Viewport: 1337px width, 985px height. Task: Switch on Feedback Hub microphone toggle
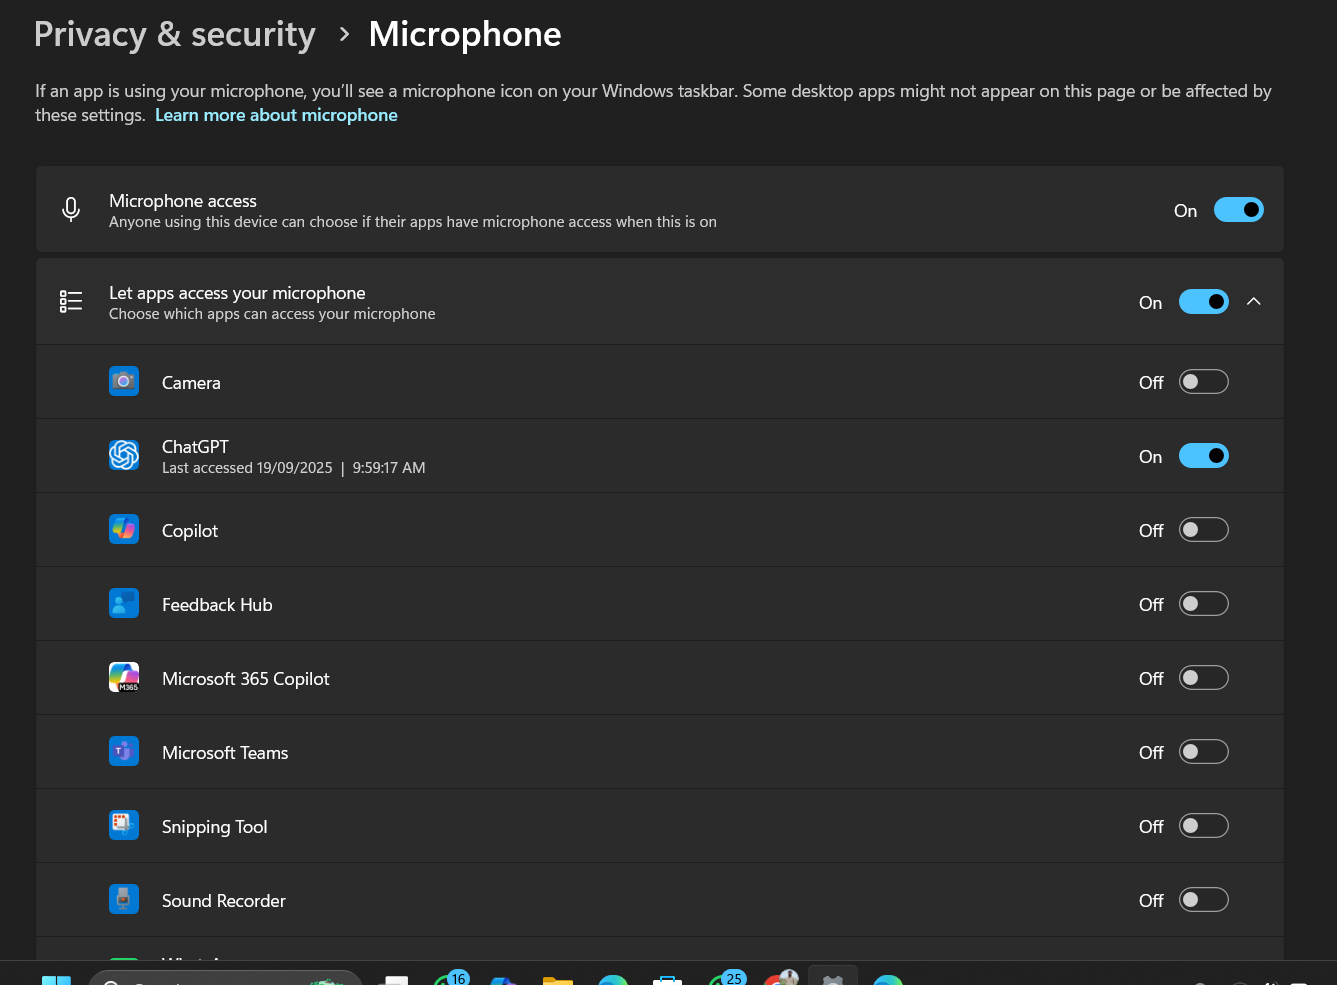pos(1204,604)
